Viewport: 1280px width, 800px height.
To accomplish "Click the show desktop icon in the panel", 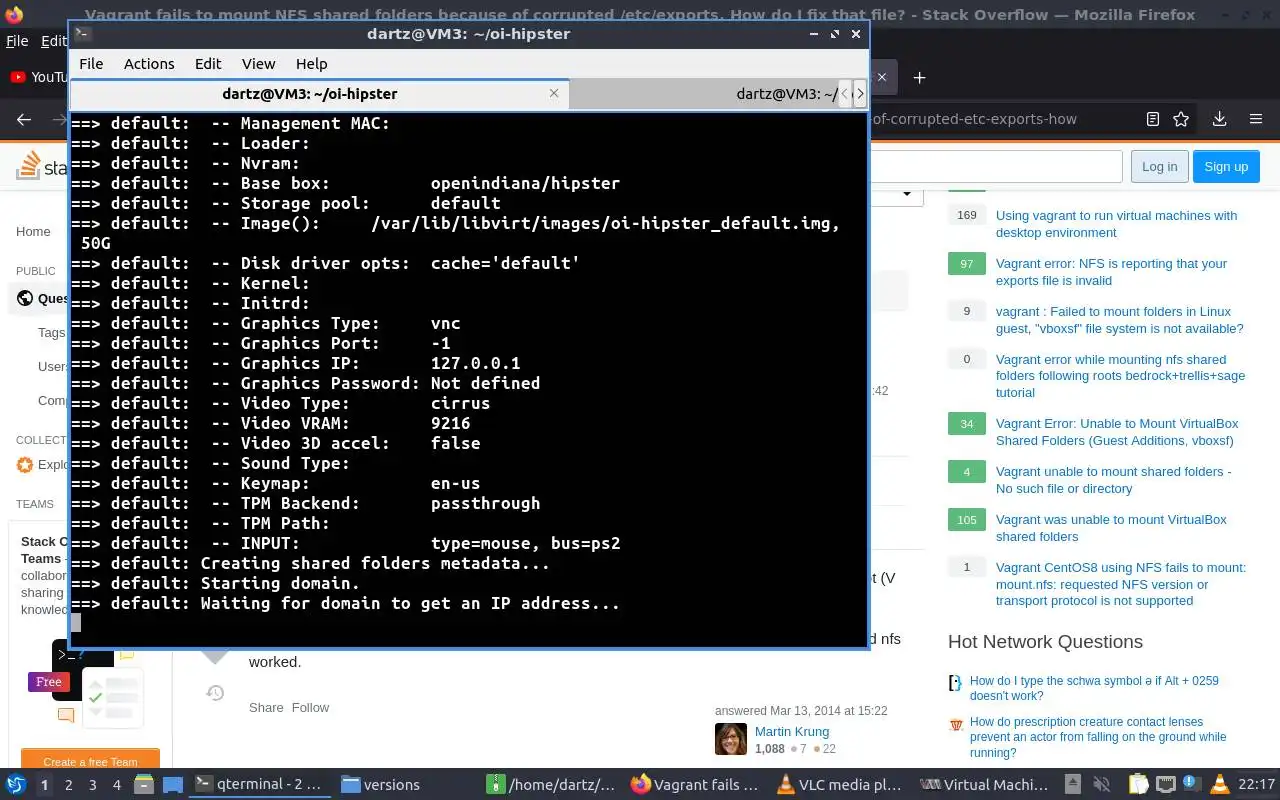I will tap(172, 785).
